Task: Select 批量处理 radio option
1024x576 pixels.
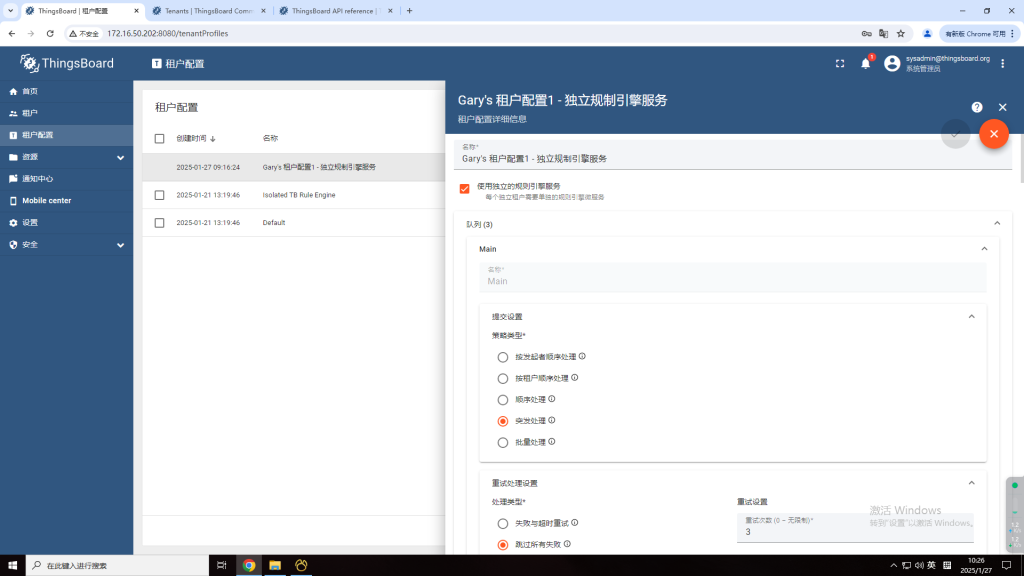Action: coord(503,443)
